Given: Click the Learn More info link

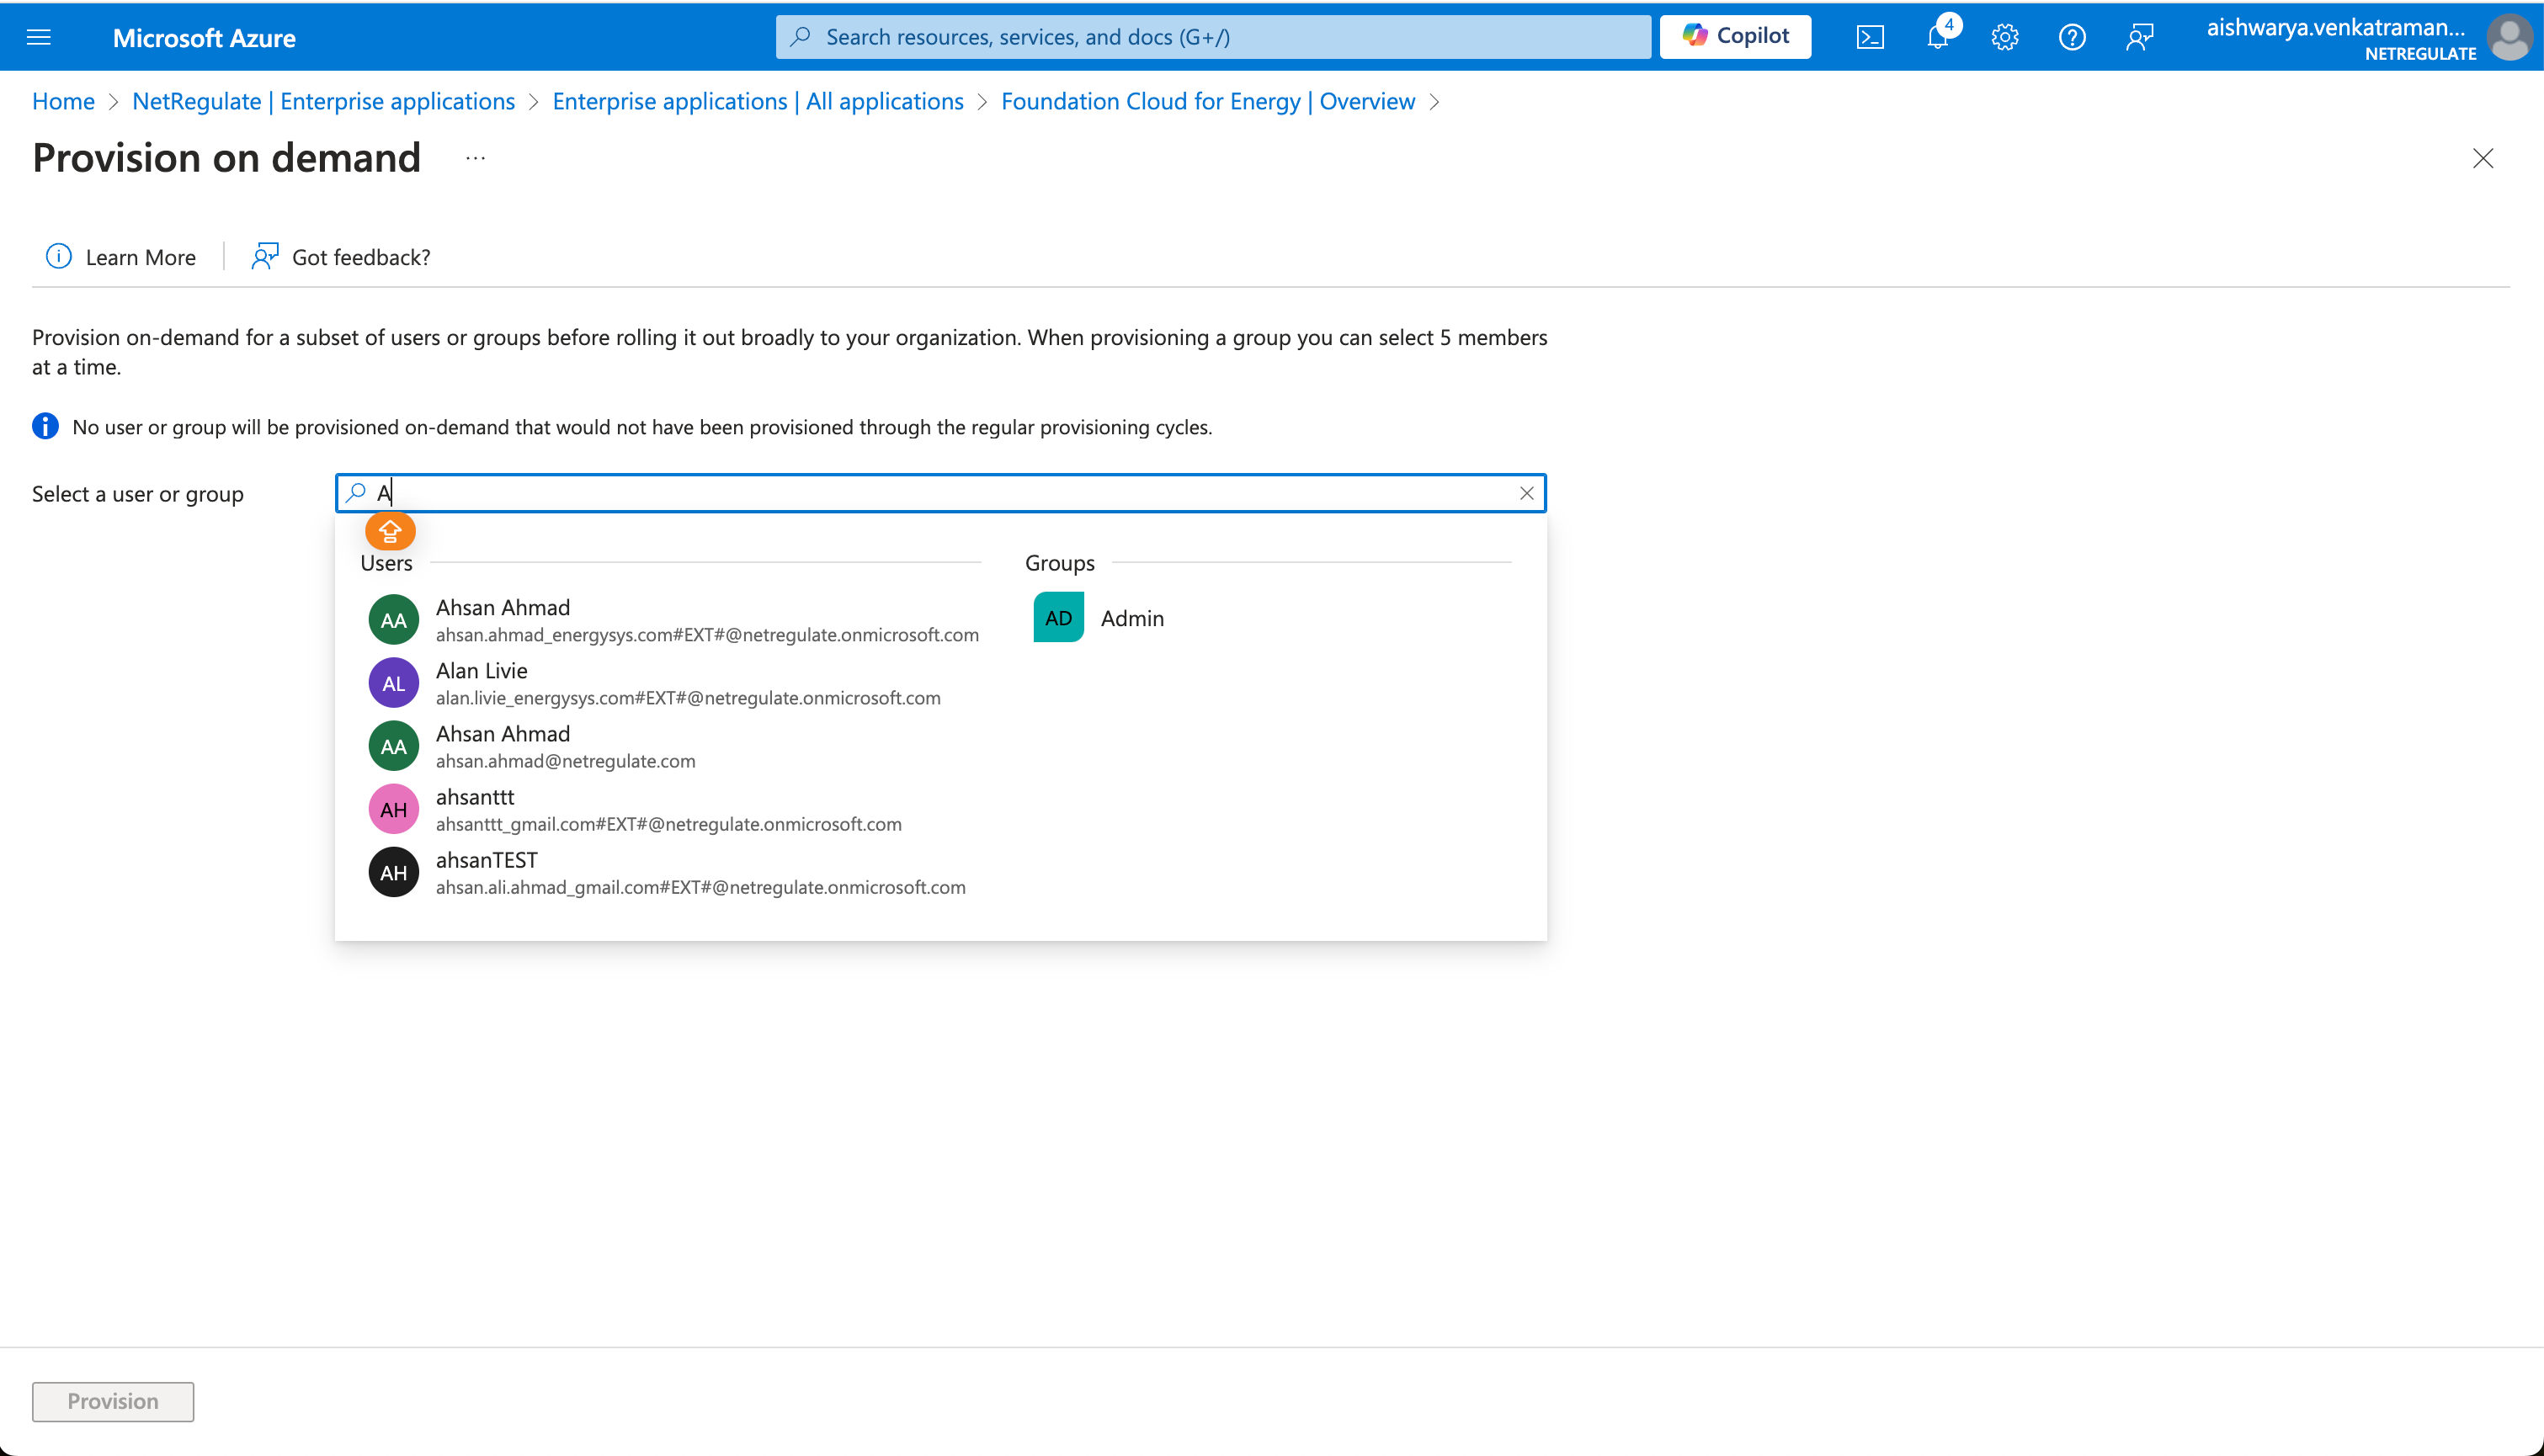Looking at the screenshot, I should click(x=122, y=257).
